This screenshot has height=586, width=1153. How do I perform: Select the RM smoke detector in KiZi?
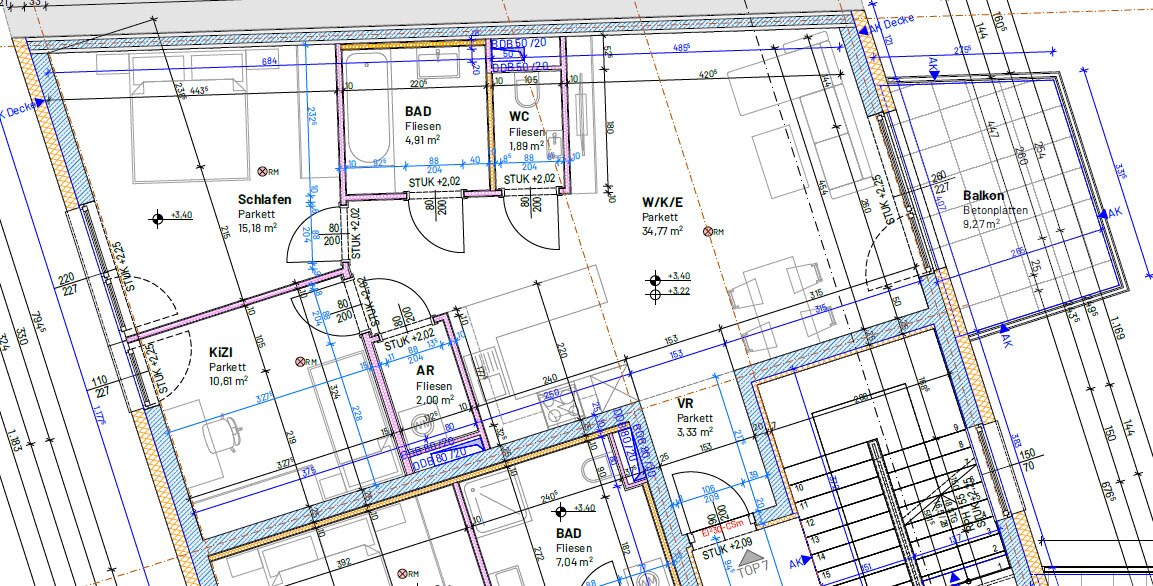[x=301, y=361]
